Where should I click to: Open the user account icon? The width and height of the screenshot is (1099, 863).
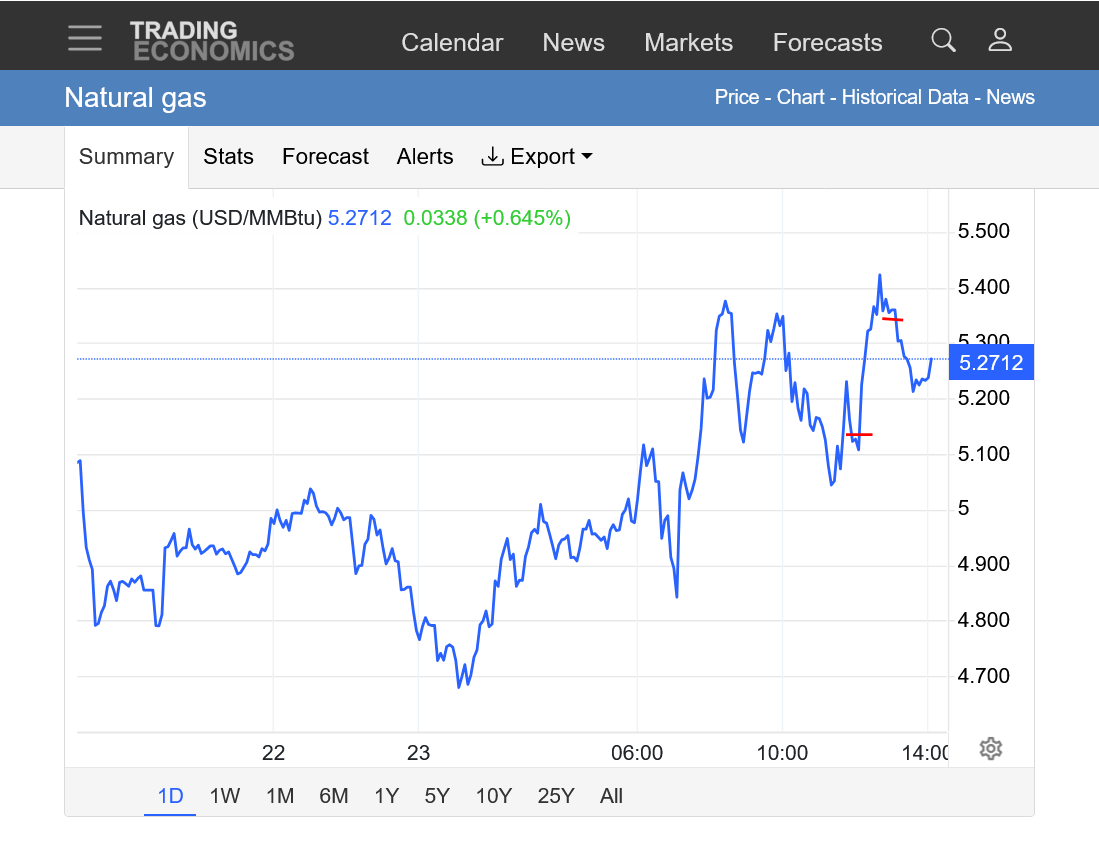point(1000,40)
